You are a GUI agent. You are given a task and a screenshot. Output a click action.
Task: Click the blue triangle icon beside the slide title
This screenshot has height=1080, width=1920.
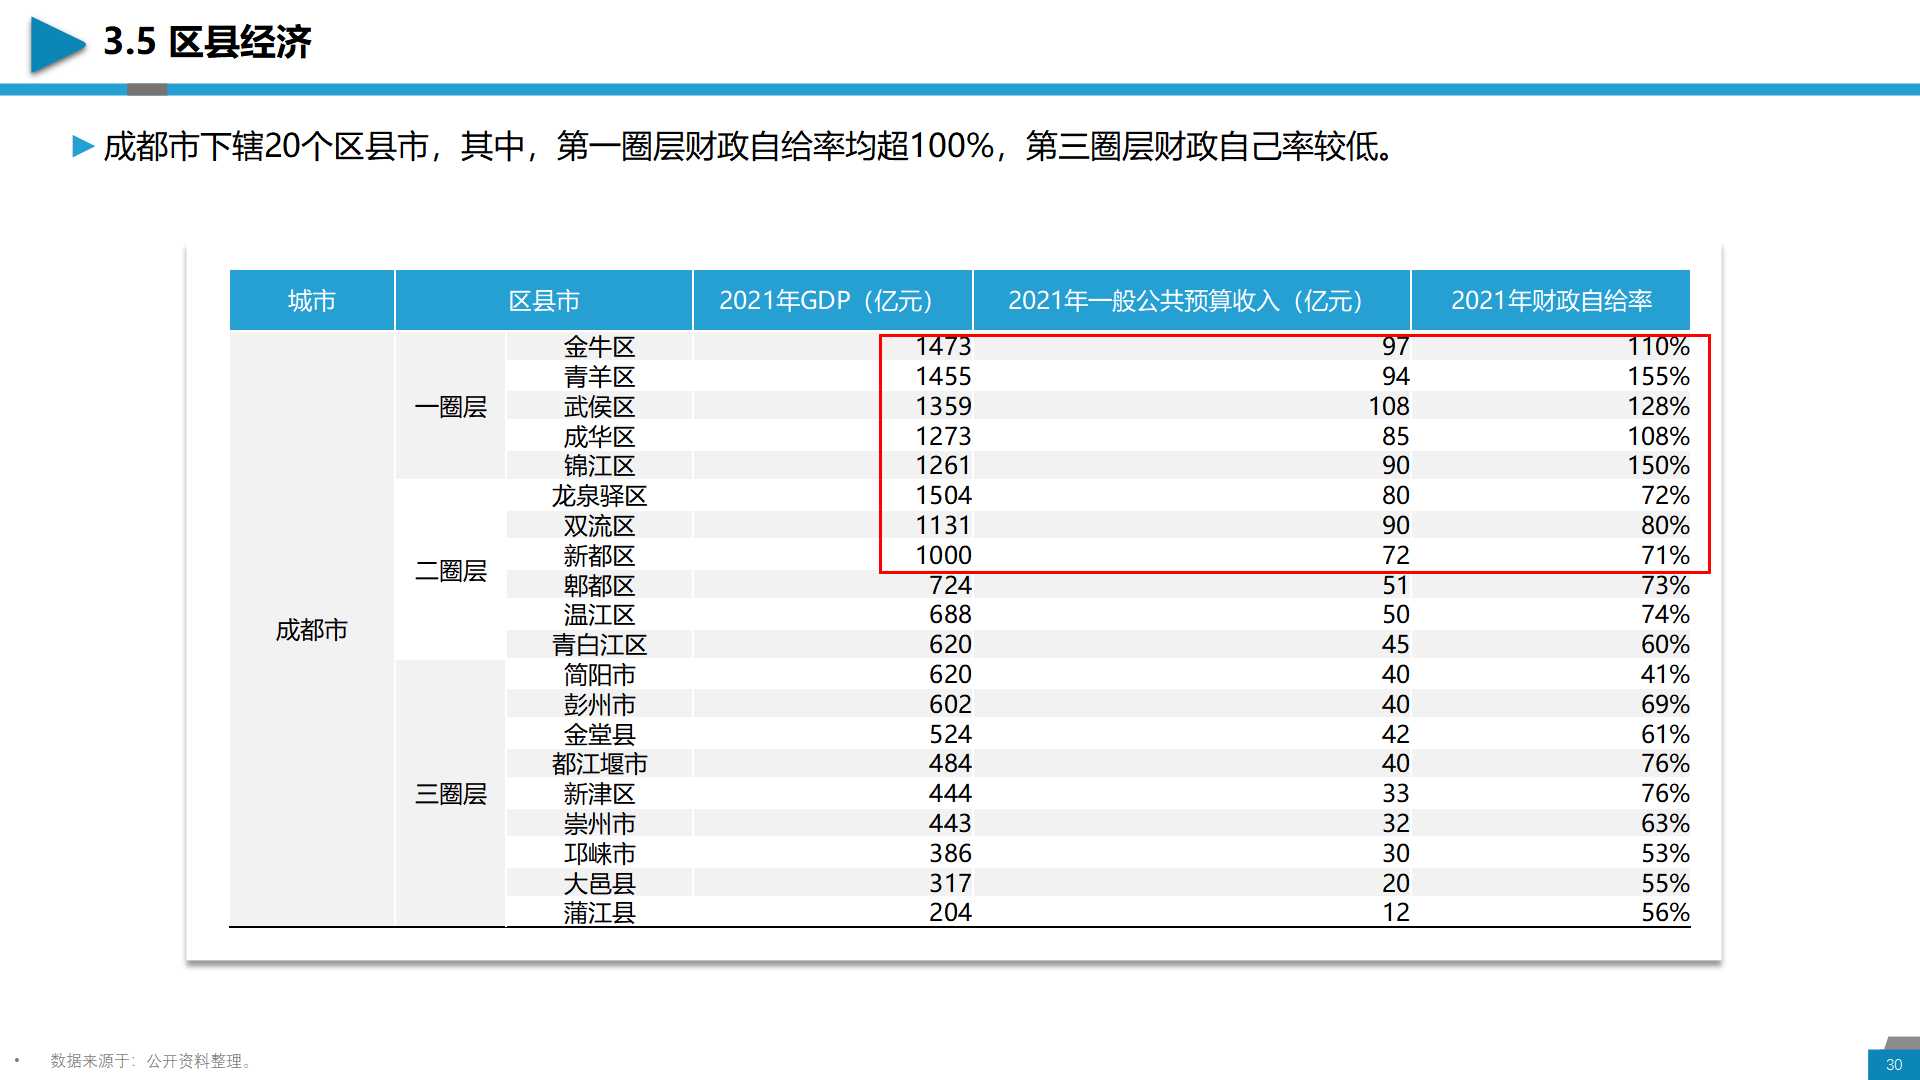(x=57, y=44)
